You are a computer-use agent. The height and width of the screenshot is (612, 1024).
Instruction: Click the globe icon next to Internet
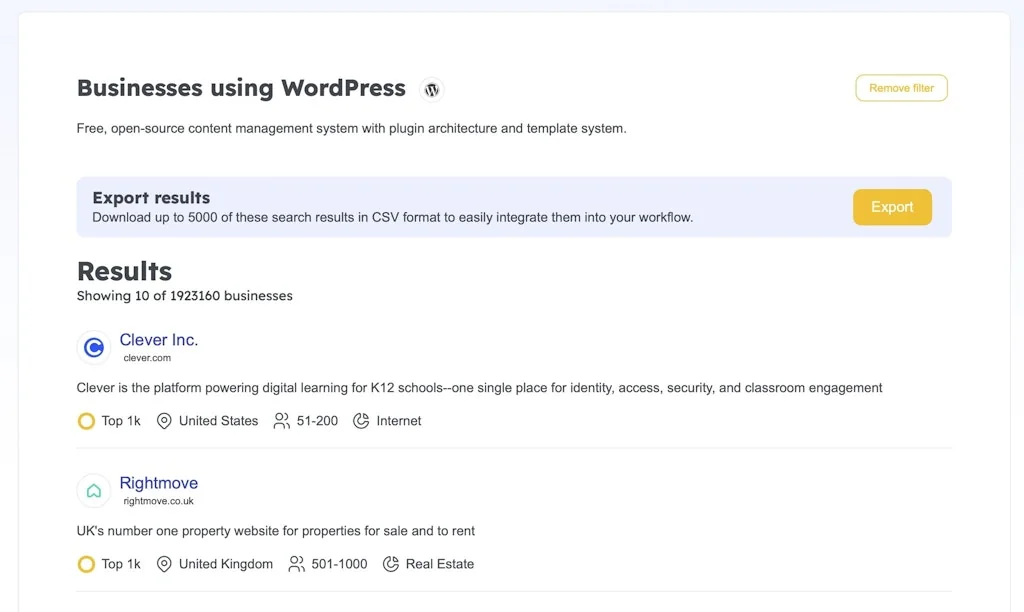[x=361, y=421]
